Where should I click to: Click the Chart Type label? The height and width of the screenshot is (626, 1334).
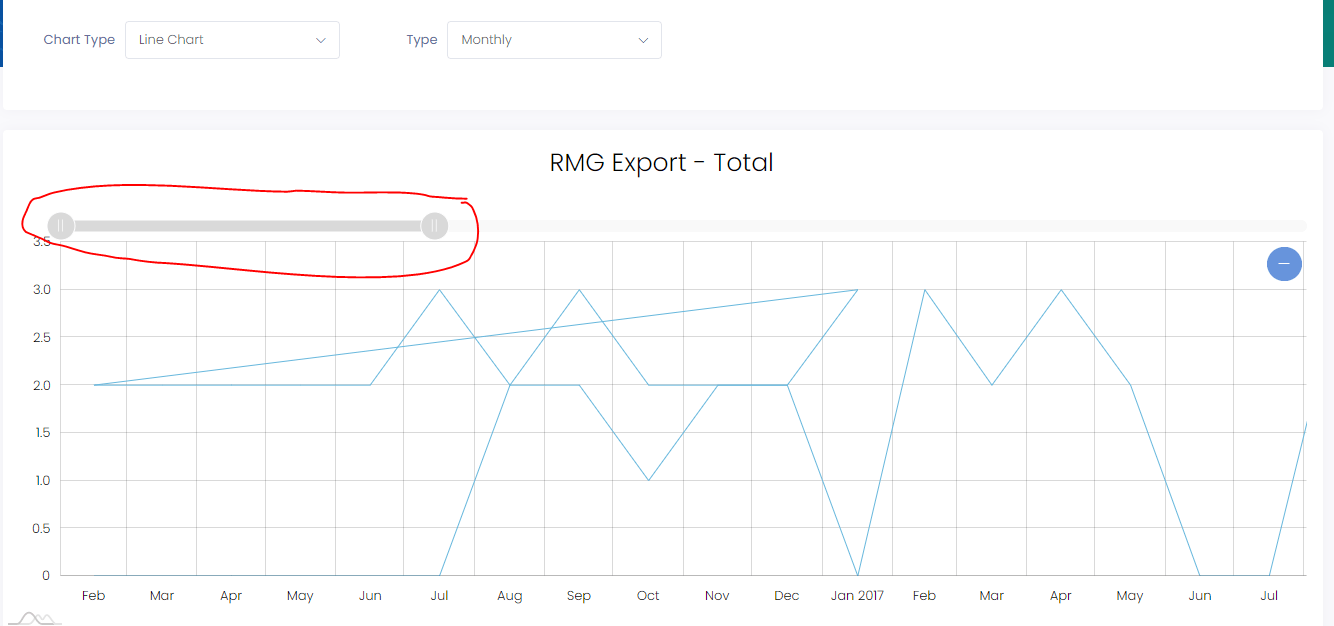click(x=79, y=40)
